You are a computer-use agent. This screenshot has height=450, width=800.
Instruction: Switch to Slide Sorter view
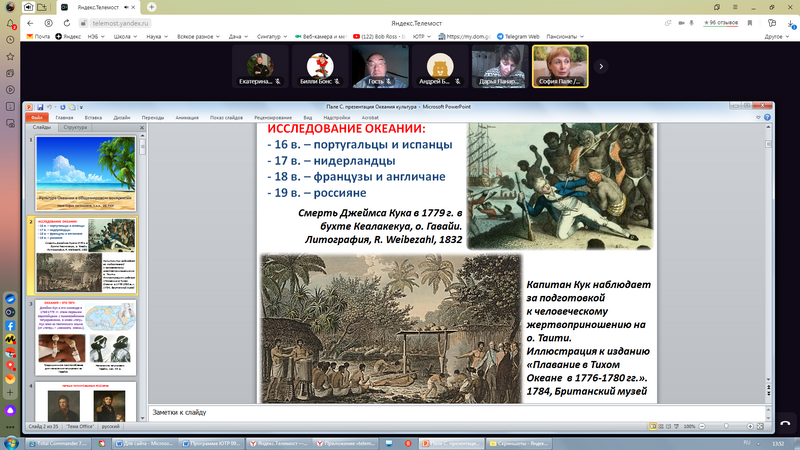pos(661,426)
